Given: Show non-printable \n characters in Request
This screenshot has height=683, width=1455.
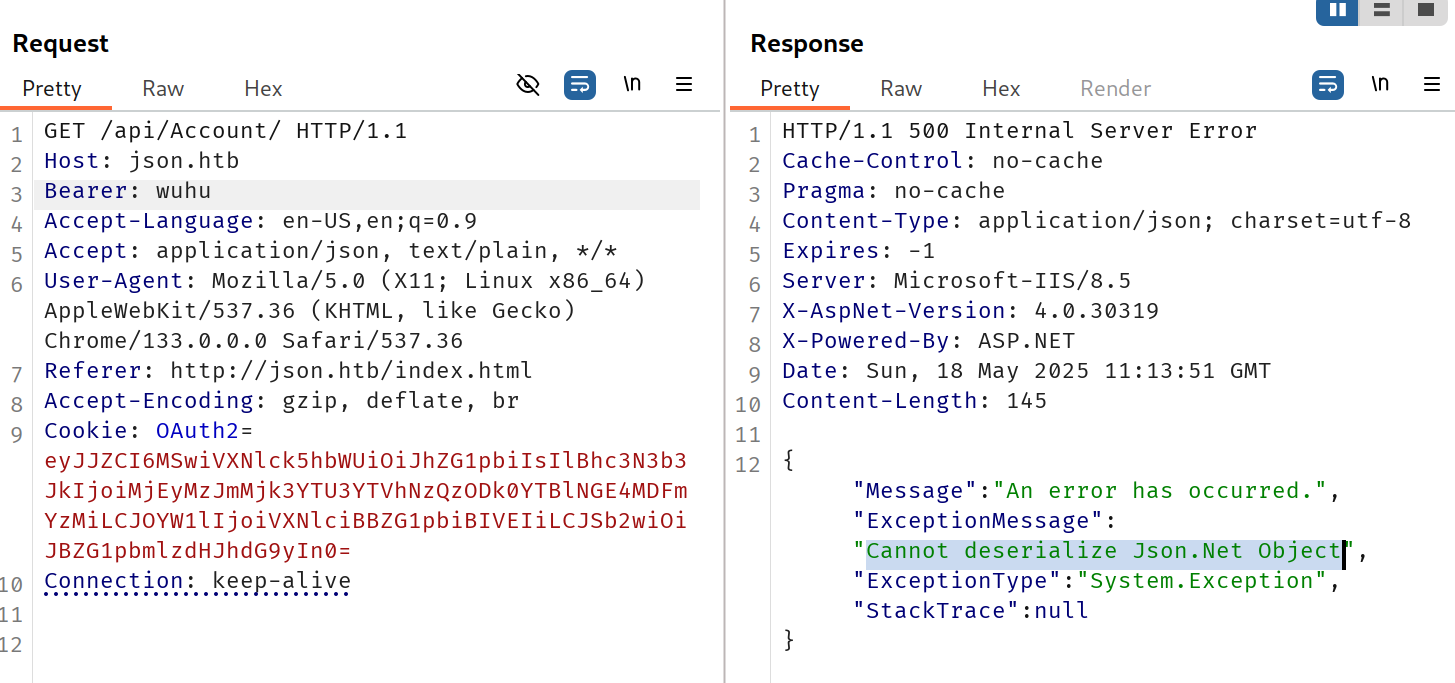Looking at the screenshot, I should 632,85.
